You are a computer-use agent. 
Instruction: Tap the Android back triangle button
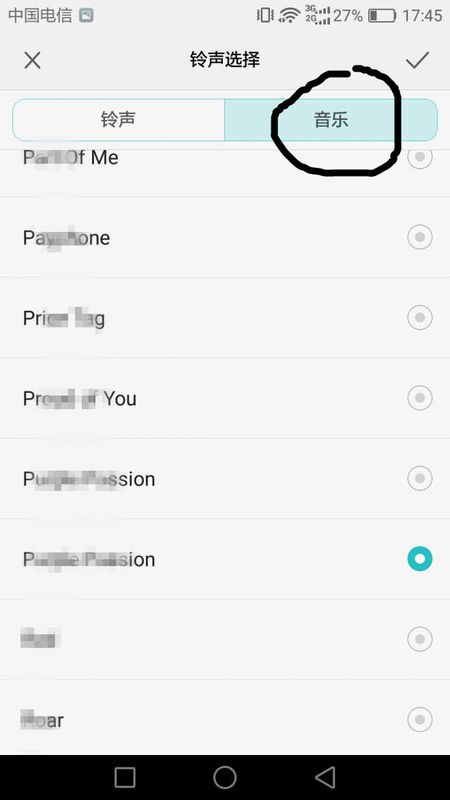pyautogui.click(x=324, y=778)
